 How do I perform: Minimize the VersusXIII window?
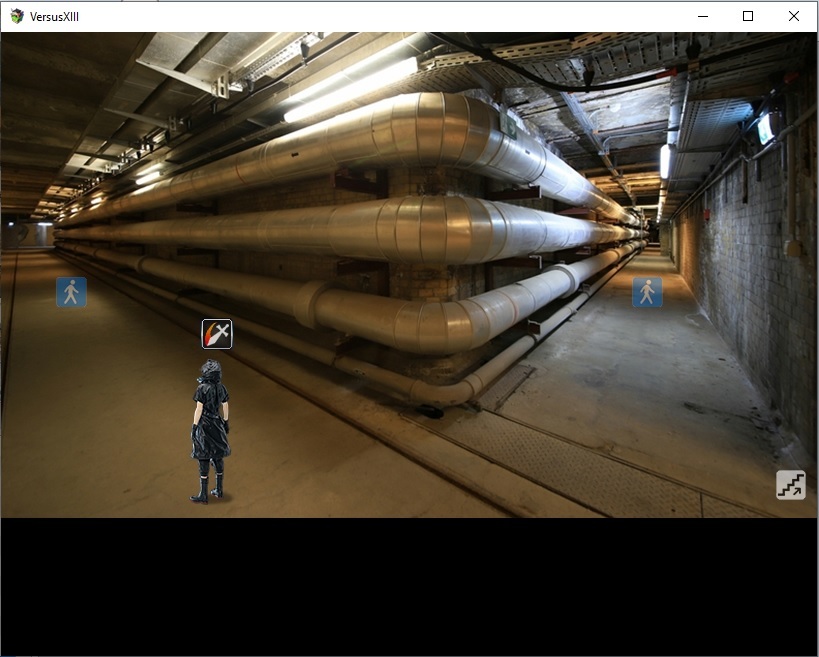[702, 16]
